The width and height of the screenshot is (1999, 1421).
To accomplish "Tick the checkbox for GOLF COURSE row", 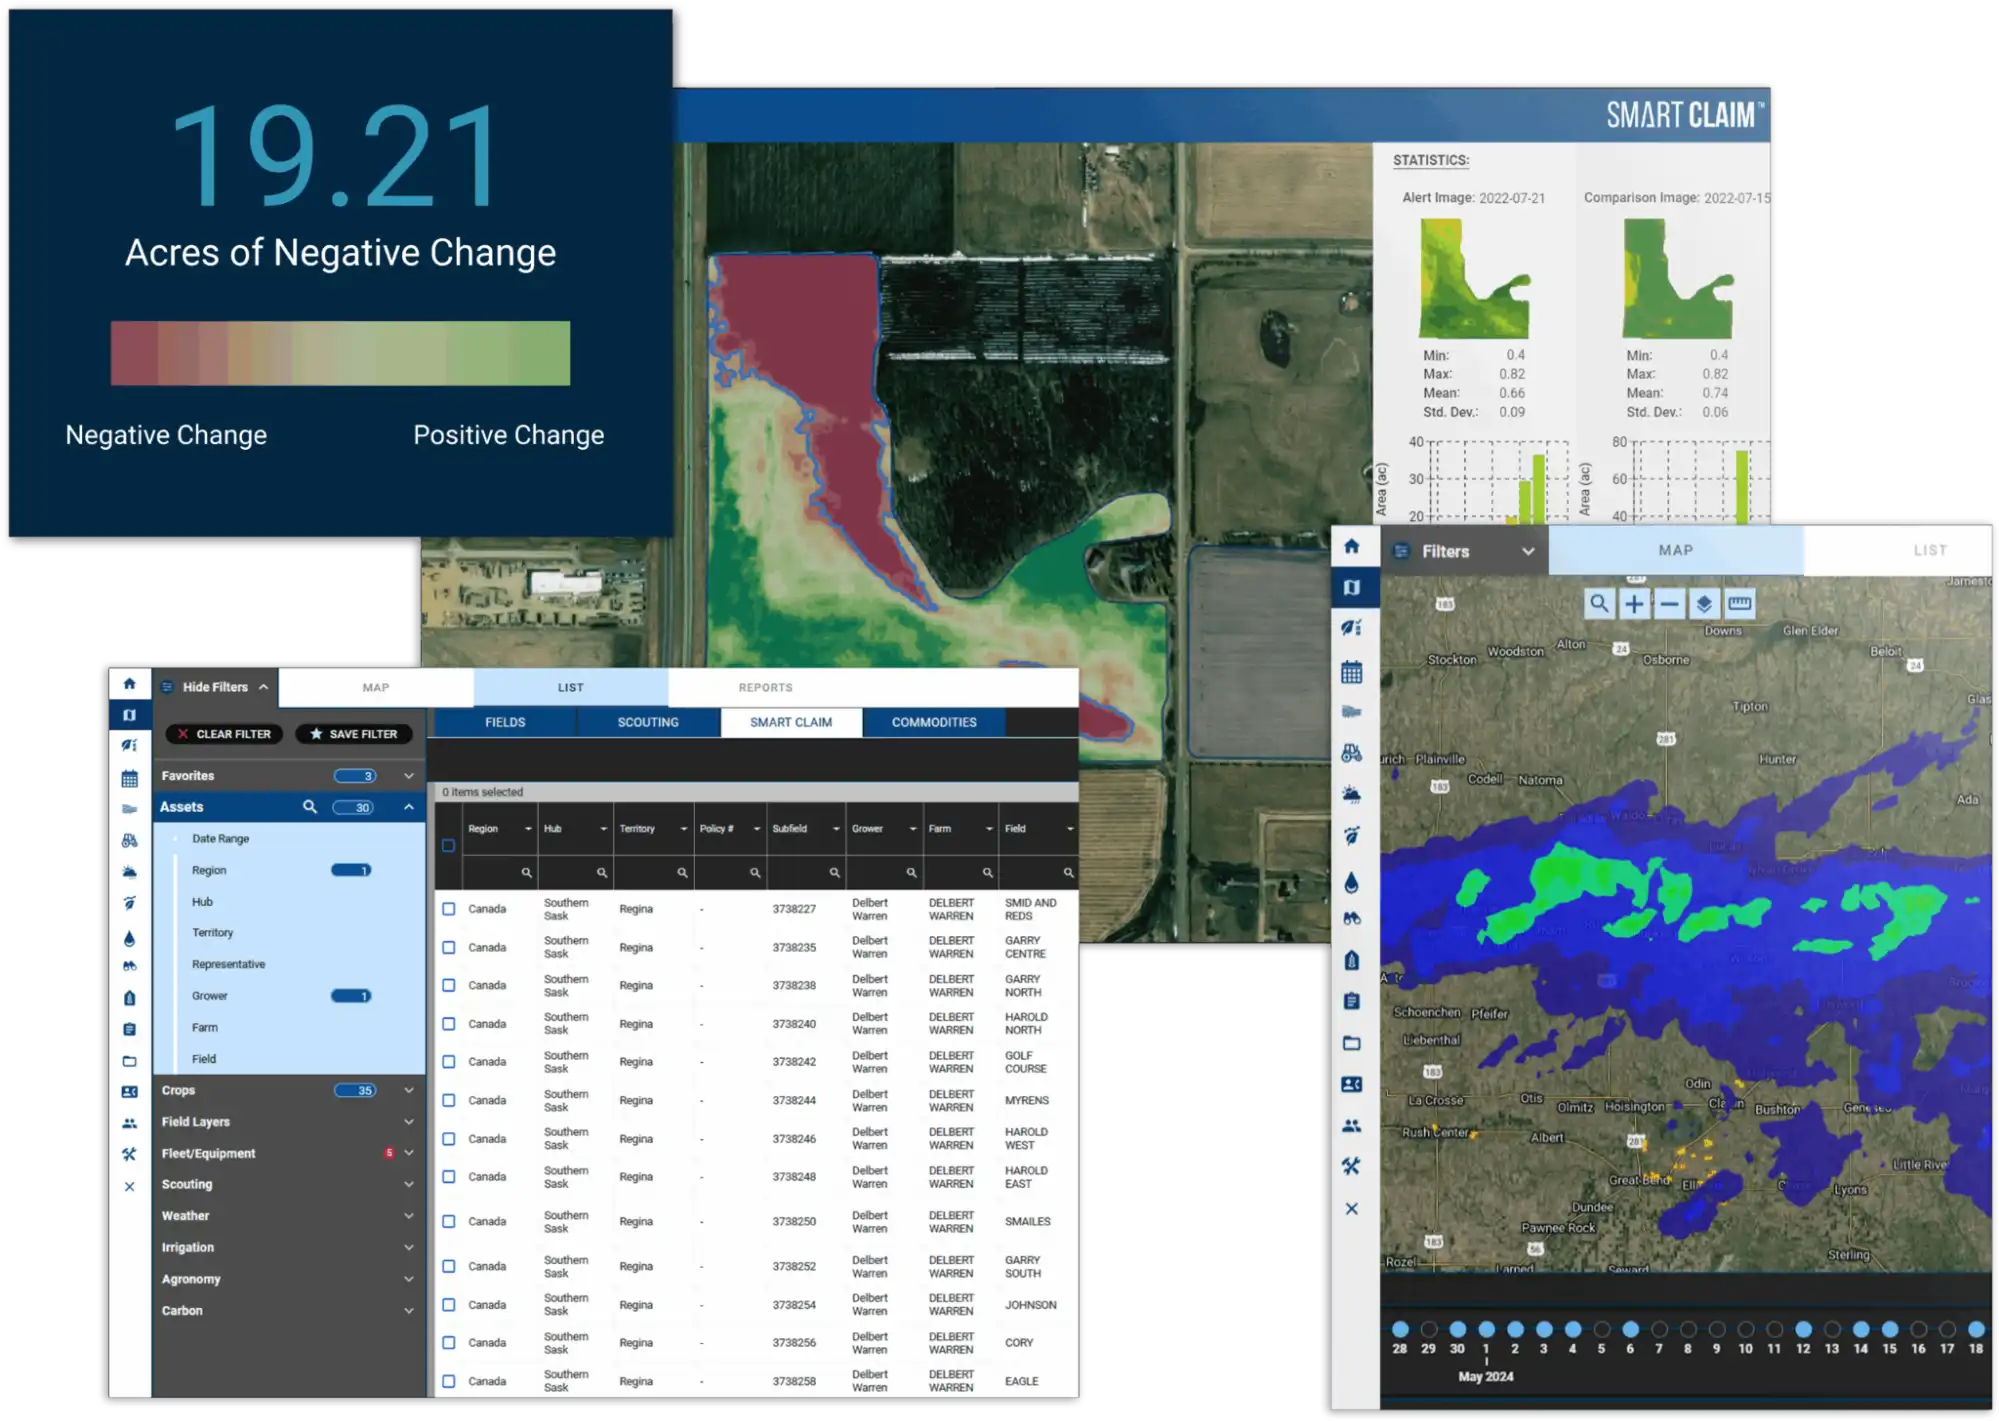I will coord(449,1062).
